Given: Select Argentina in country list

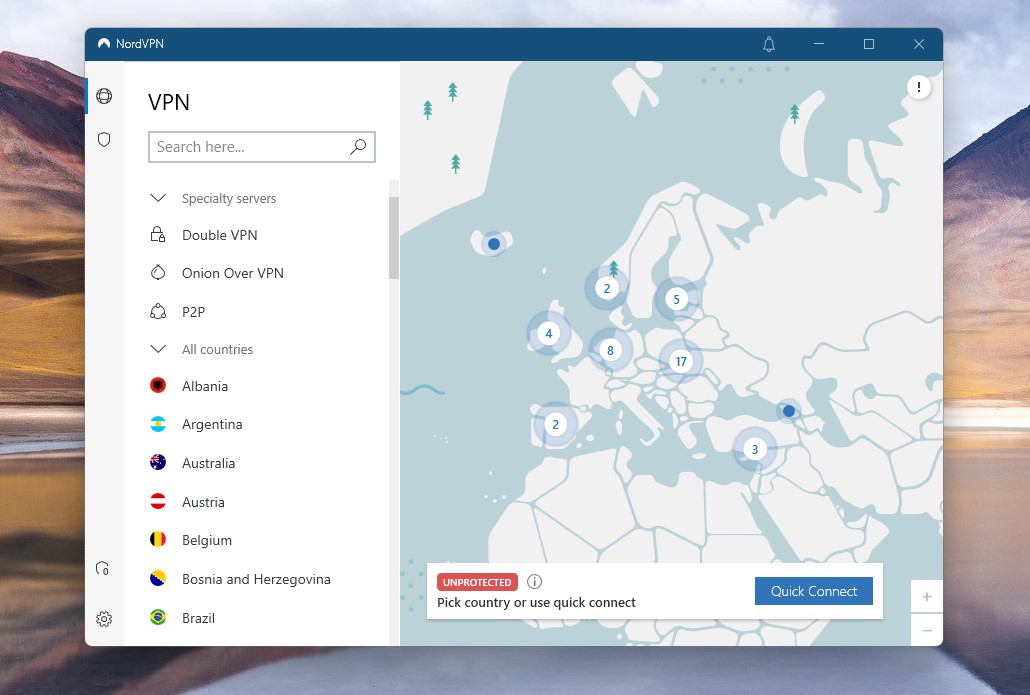Looking at the screenshot, I should [212, 424].
